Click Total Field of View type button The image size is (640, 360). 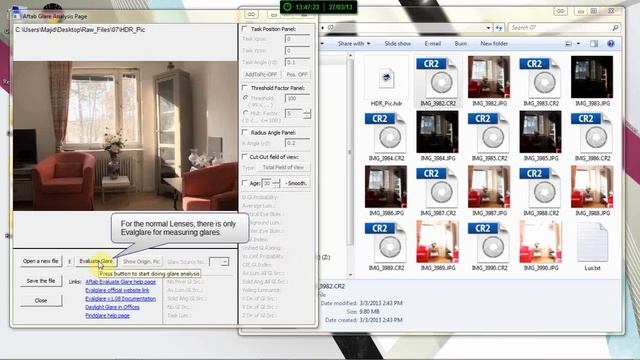point(283,167)
